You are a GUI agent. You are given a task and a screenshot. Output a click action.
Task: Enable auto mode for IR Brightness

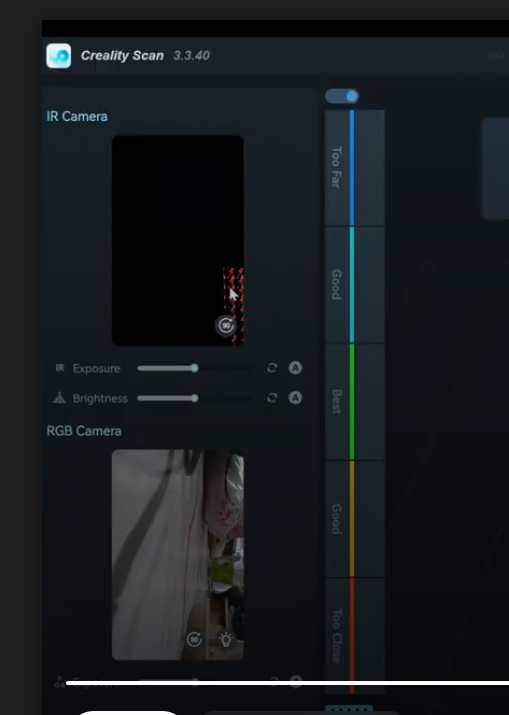[x=295, y=398]
